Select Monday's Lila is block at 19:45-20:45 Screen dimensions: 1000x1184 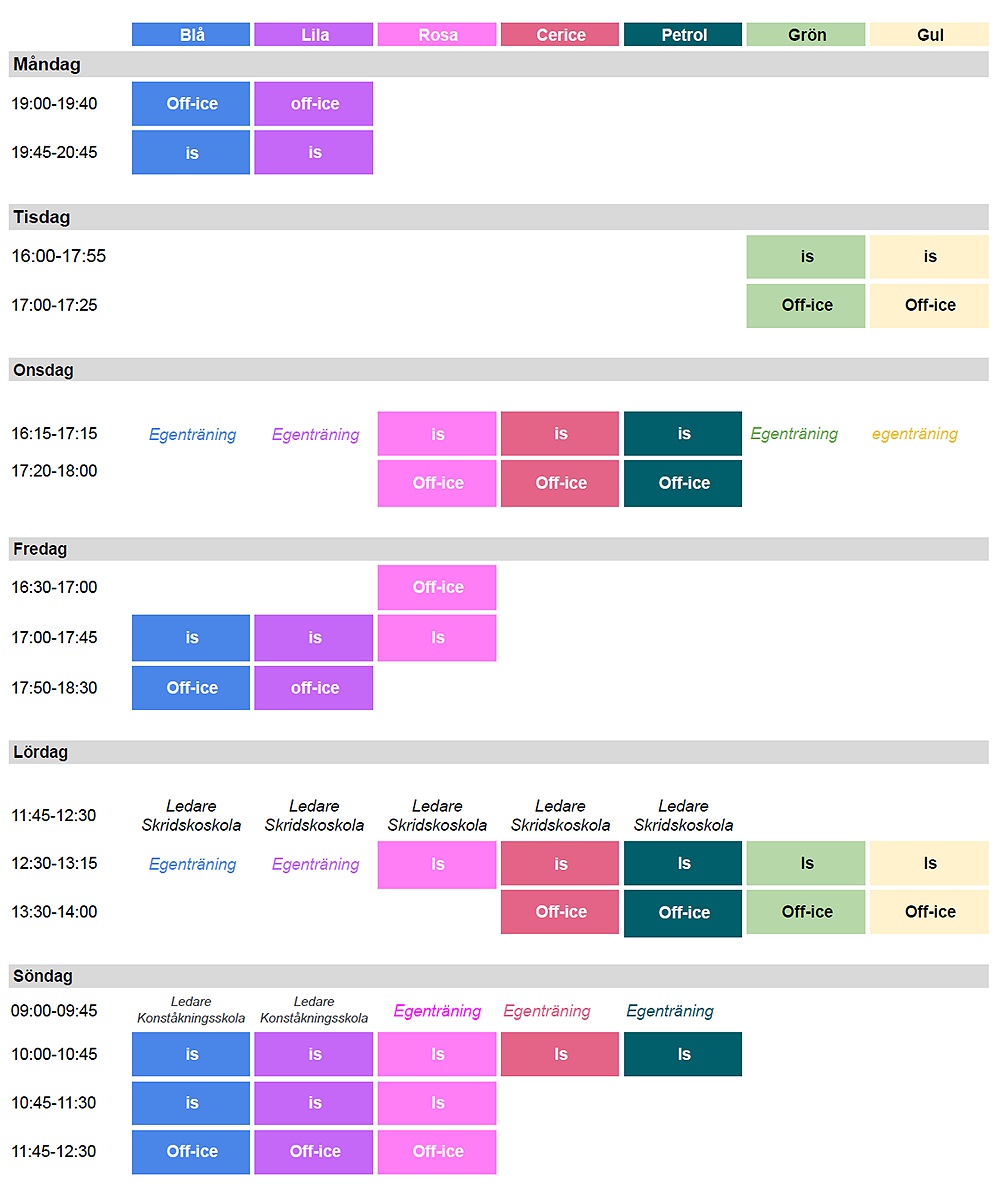[x=314, y=153]
